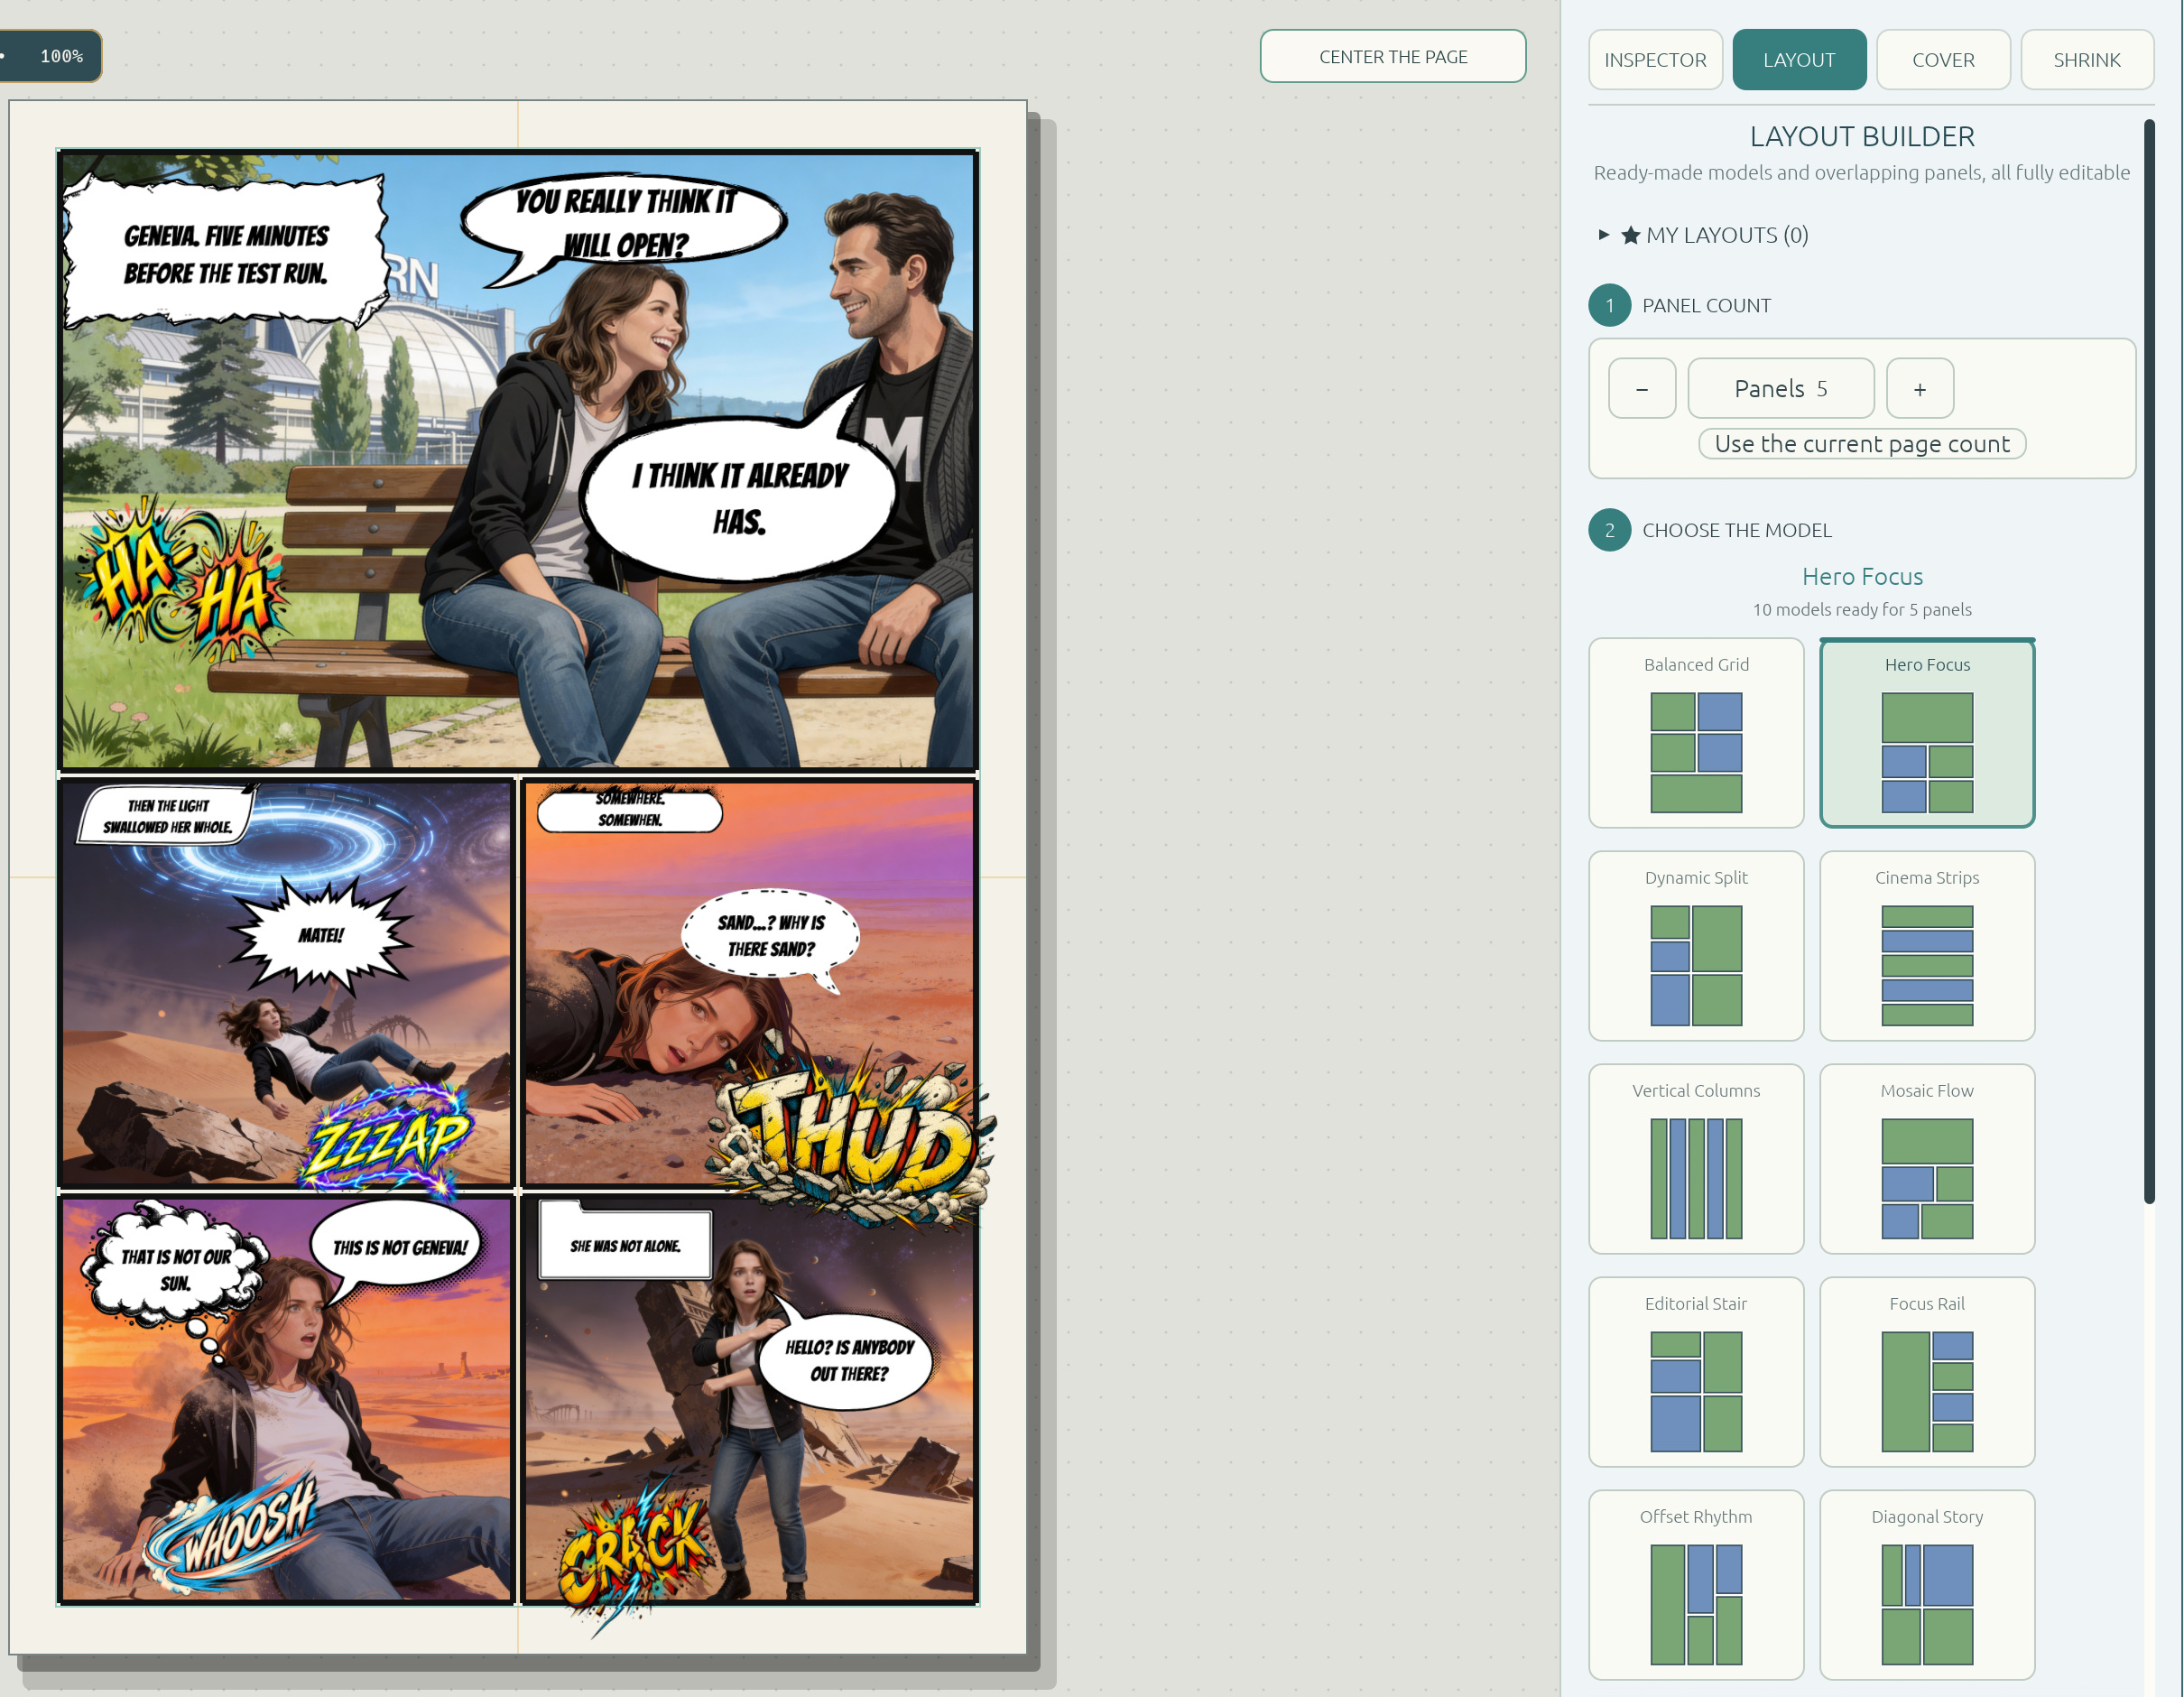
Task: Click Use the current page count
Action: pos(1862,444)
